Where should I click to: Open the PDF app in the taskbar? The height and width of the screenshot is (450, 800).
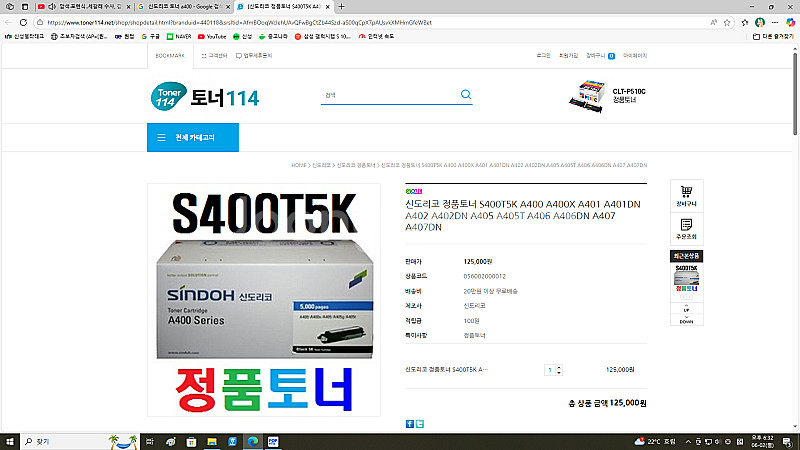coord(273,441)
